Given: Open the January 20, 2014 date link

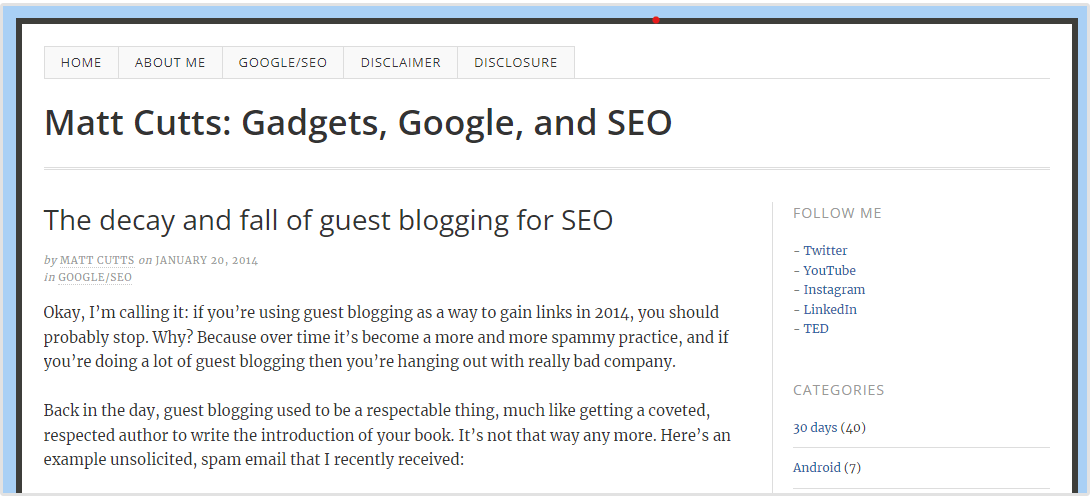Looking at the screenshot, I should click(206, 260).
